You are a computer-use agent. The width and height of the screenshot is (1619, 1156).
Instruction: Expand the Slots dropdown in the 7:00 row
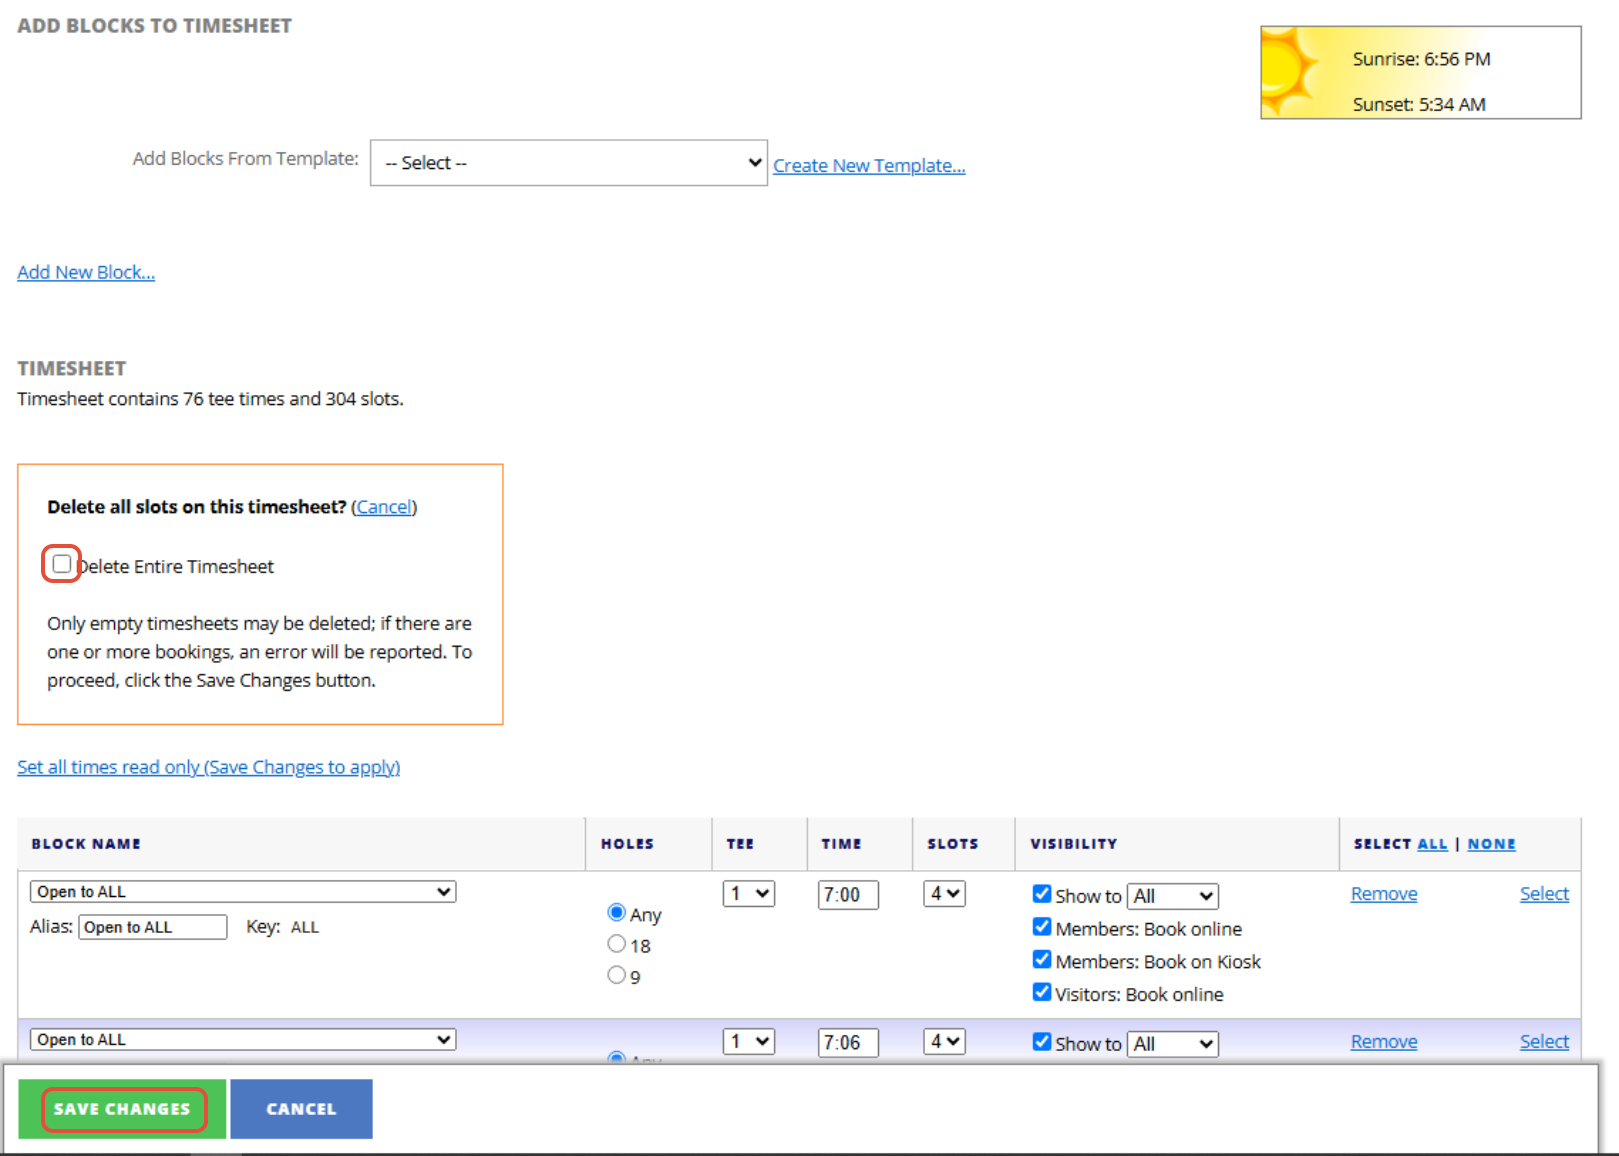point(944,894)
